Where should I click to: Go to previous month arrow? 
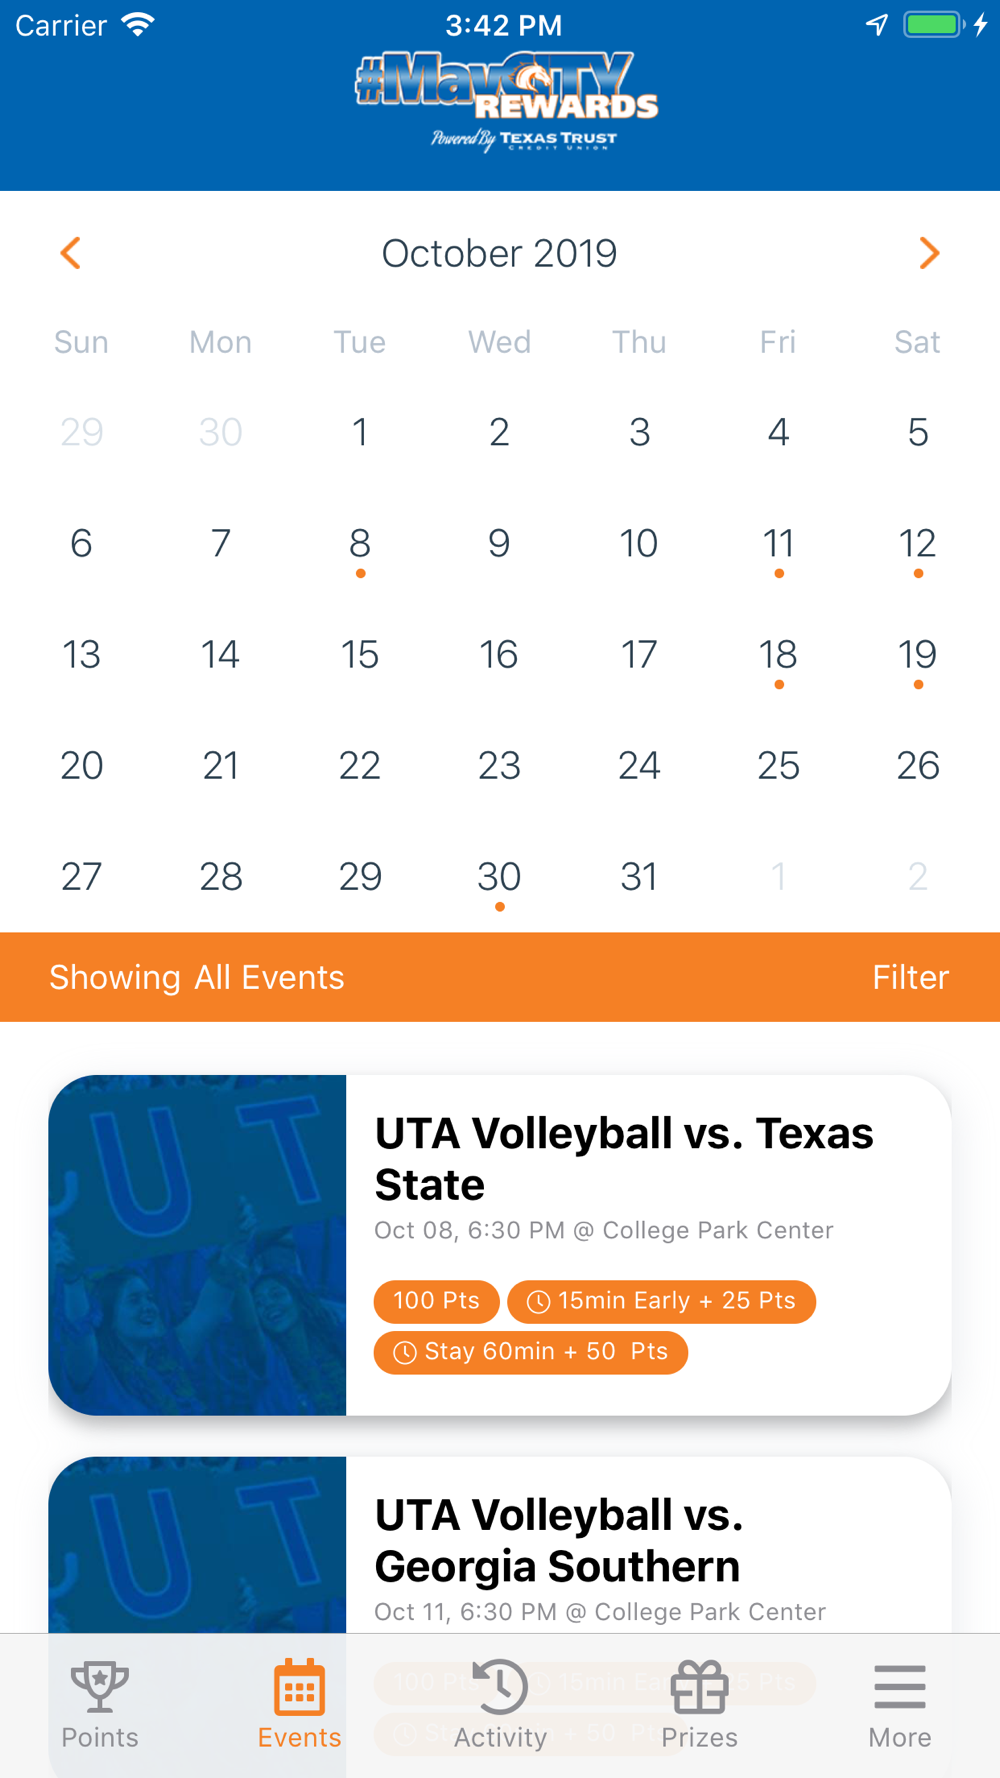coord(70,253)
